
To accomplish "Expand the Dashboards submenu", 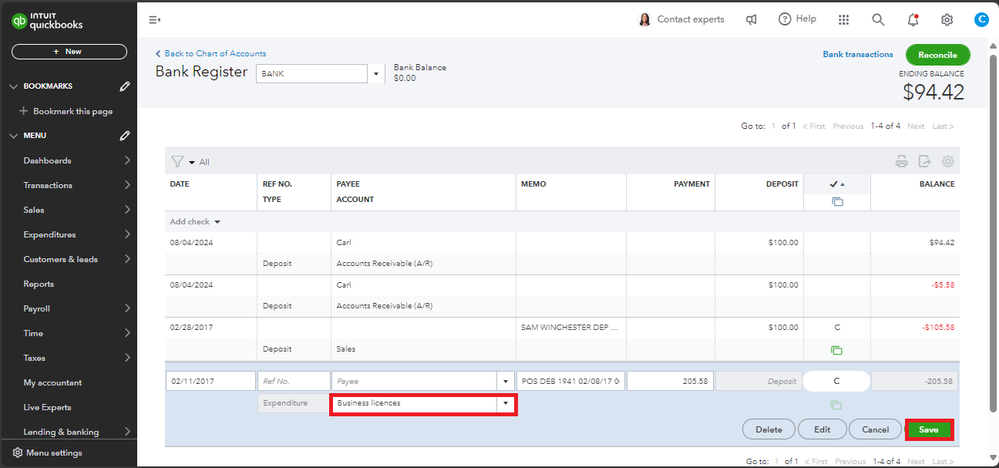I will [127, 160].
